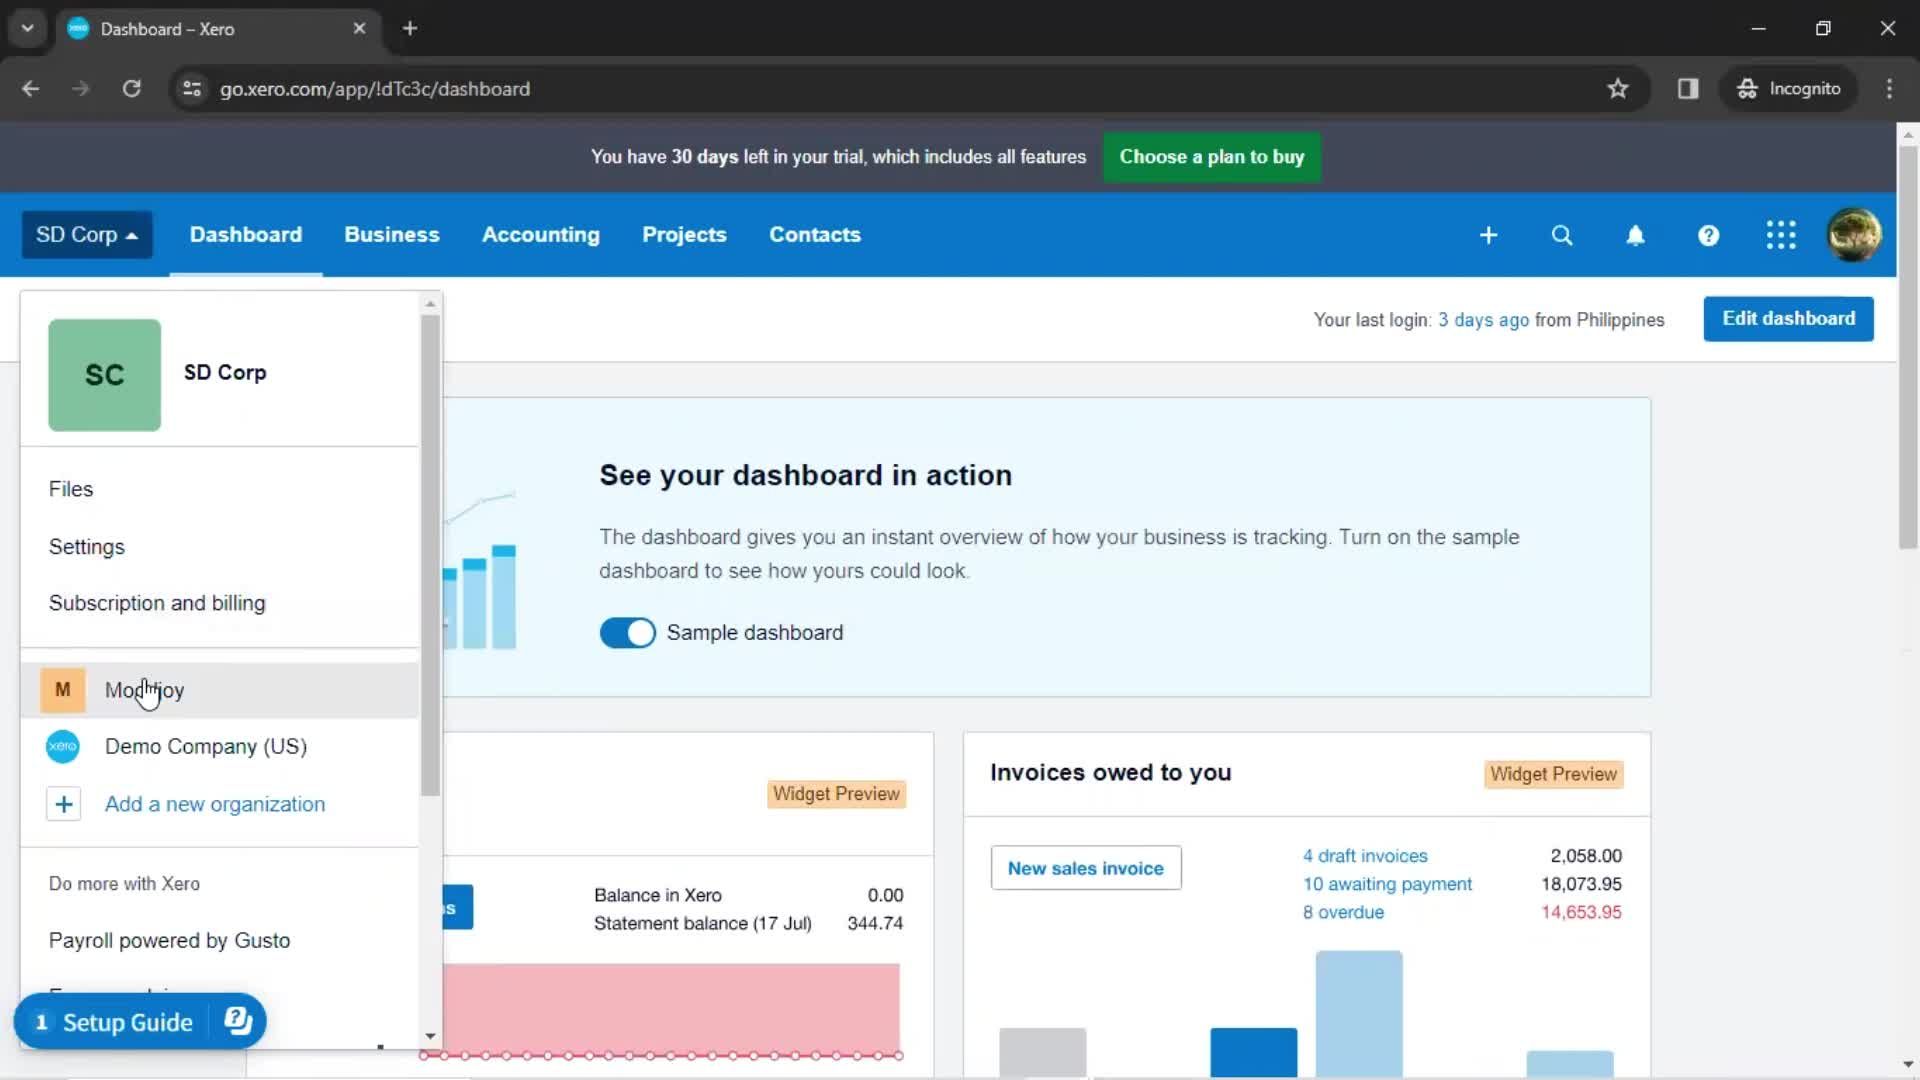Open the help question mark icon

1708,235
